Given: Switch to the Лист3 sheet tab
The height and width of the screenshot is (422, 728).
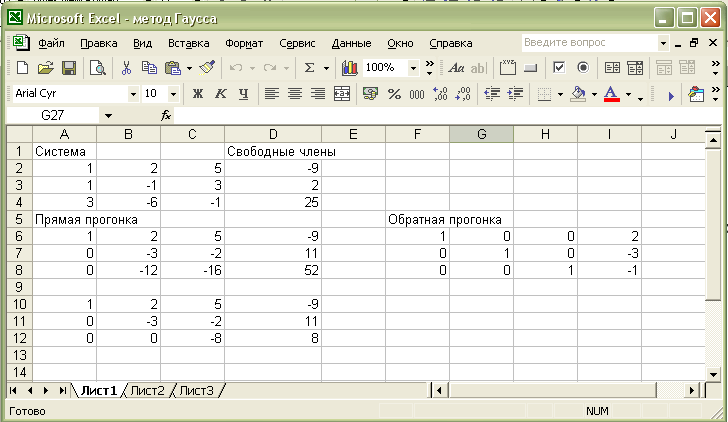Looking at the screenshot, I should pyautogui.click(x=196, y=390).
